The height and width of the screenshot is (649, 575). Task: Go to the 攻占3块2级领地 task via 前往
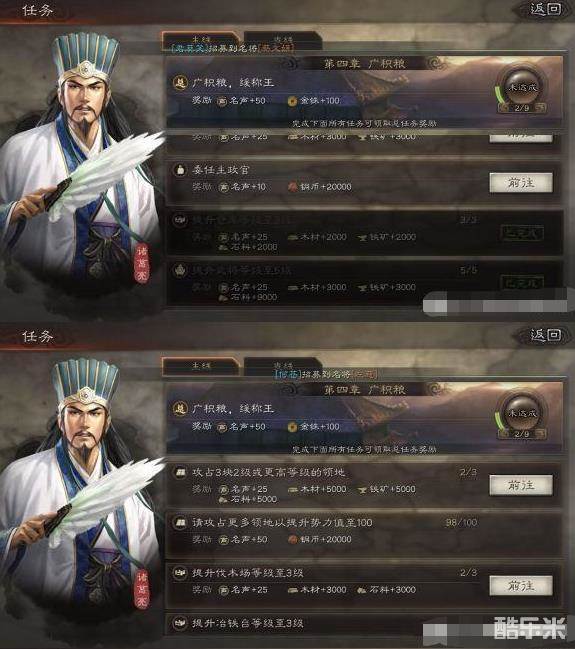tap(521, 485)
